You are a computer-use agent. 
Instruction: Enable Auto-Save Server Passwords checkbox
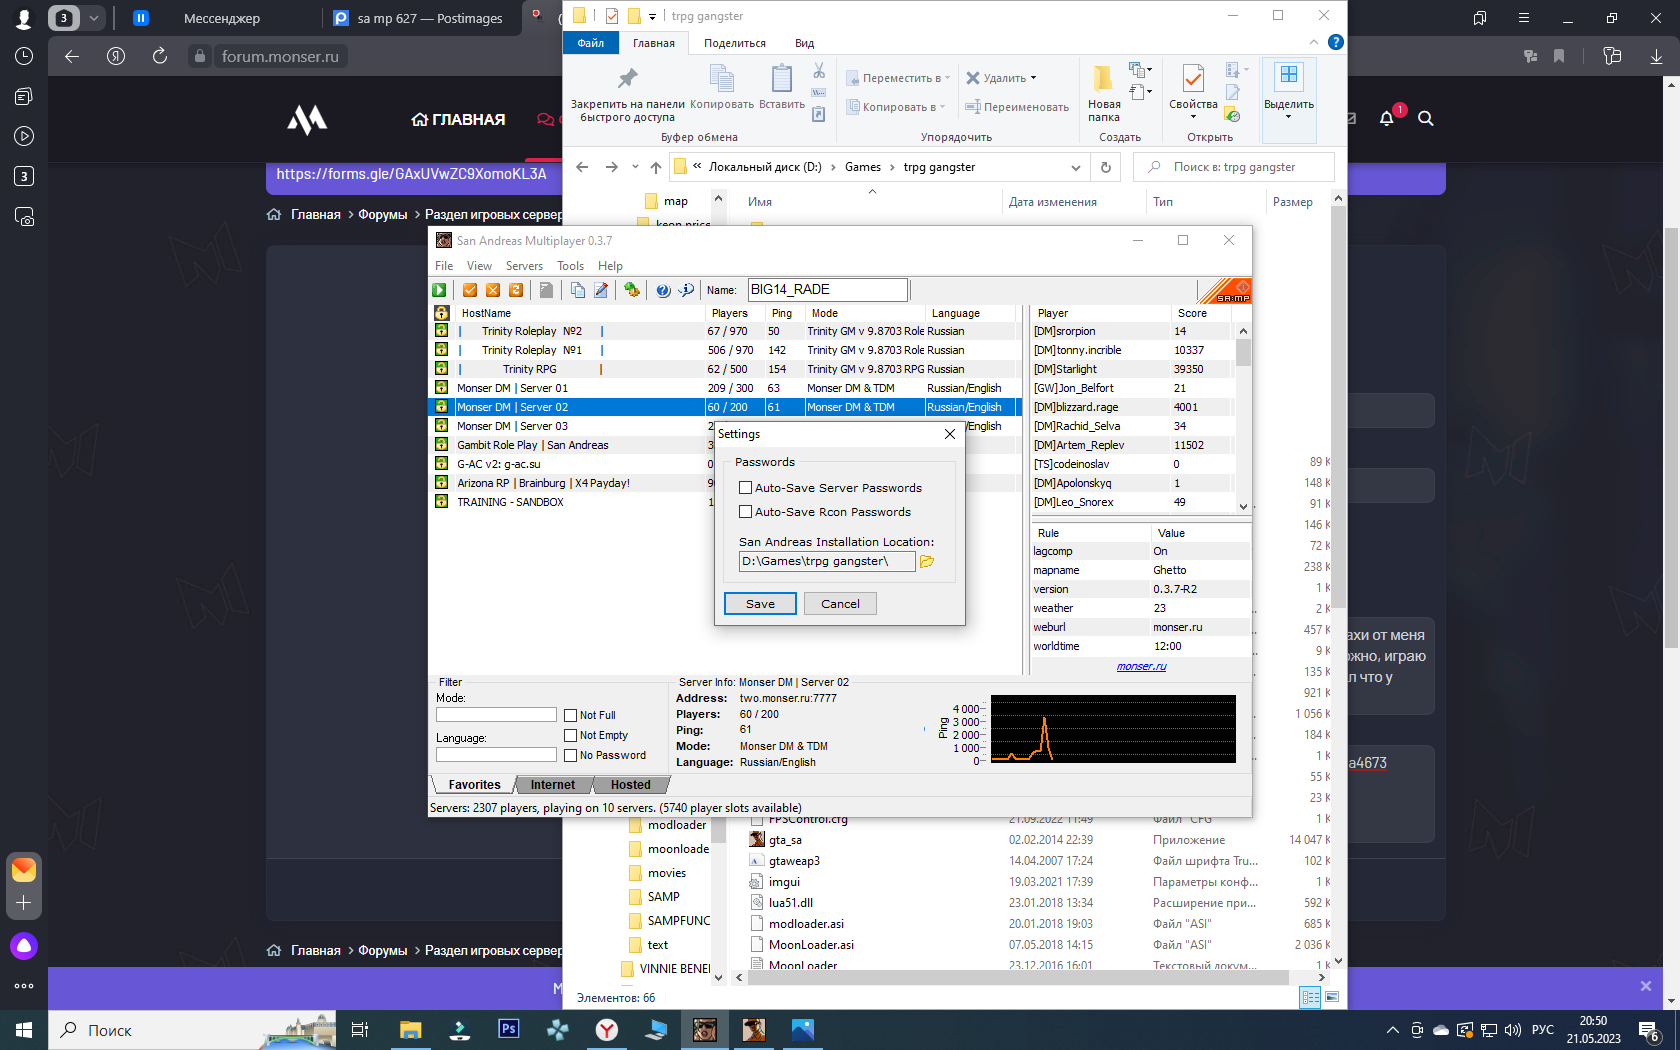[x=745, y=488]
